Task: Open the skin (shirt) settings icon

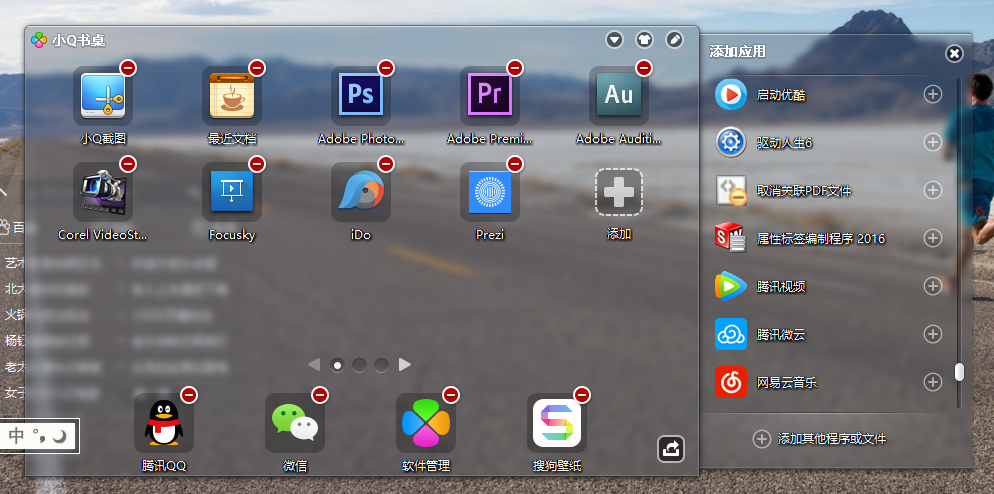Action: tap(644, 40)
